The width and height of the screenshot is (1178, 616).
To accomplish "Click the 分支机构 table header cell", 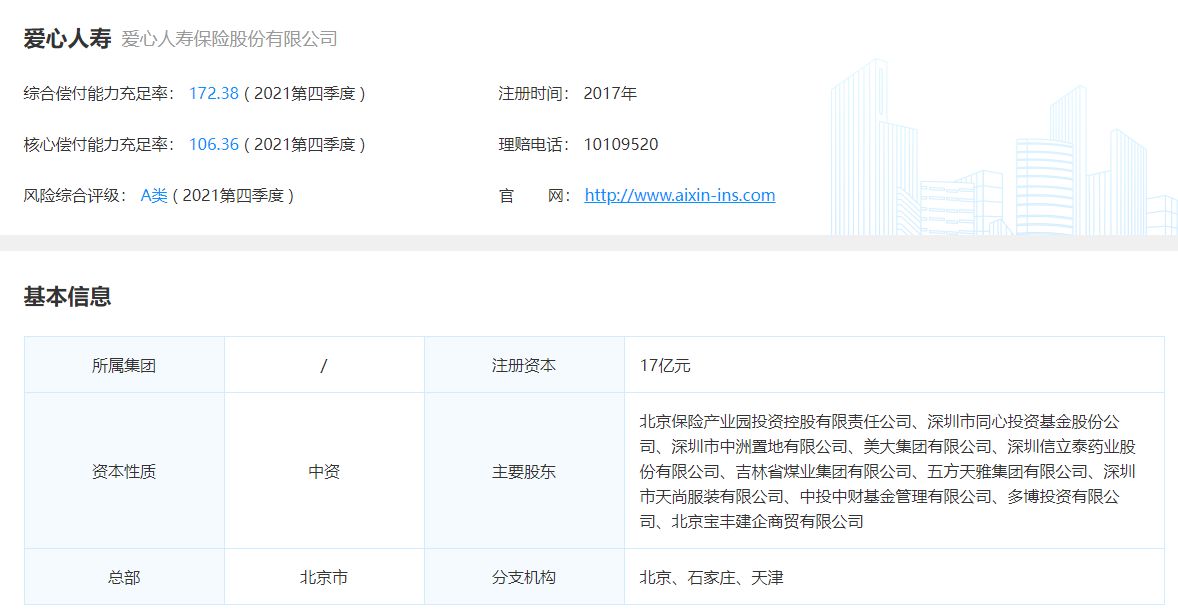I will (524, 578).
